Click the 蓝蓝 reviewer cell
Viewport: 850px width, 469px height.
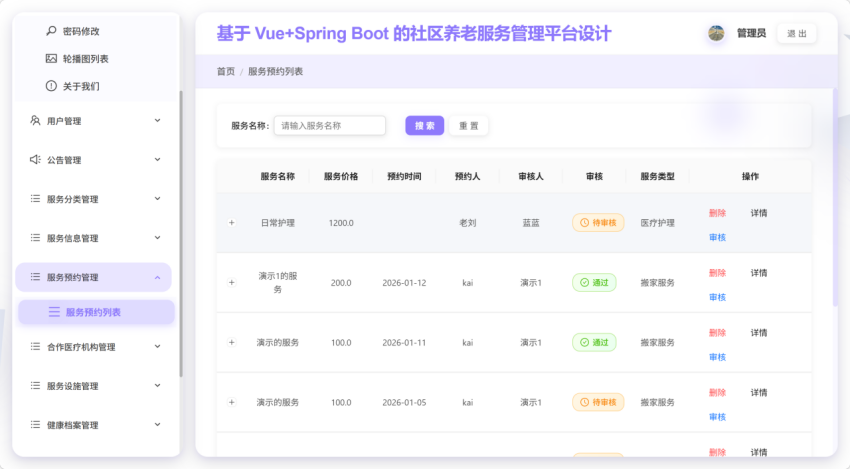[531, 223]
